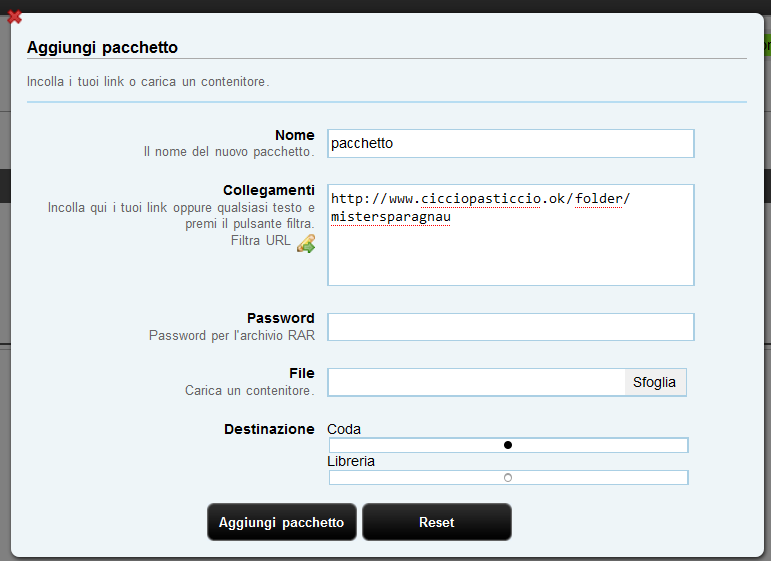Open the file browser with Sfoglia
This screenshot has width=771, height=561.
coord(655,382)
